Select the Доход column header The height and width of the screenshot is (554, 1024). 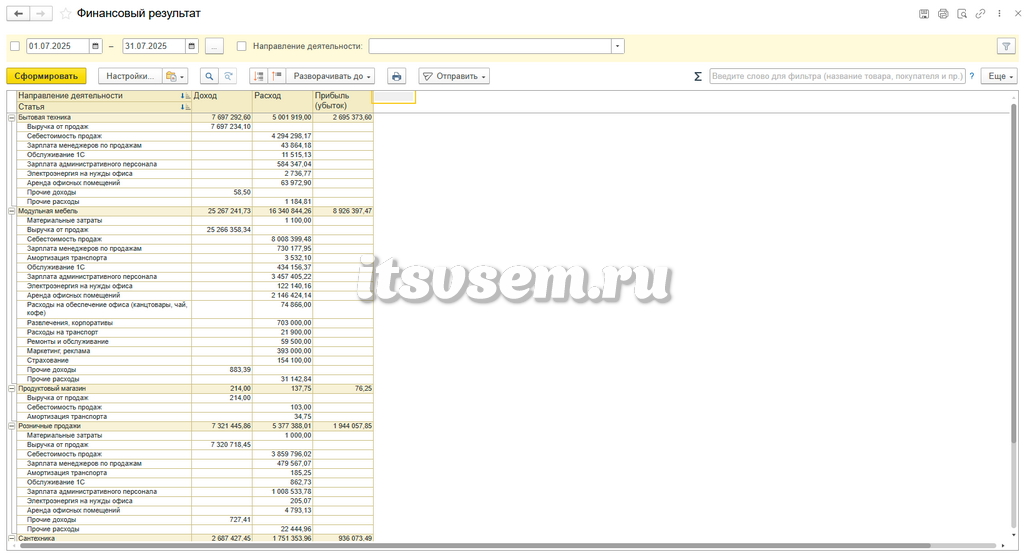(222, 101)
